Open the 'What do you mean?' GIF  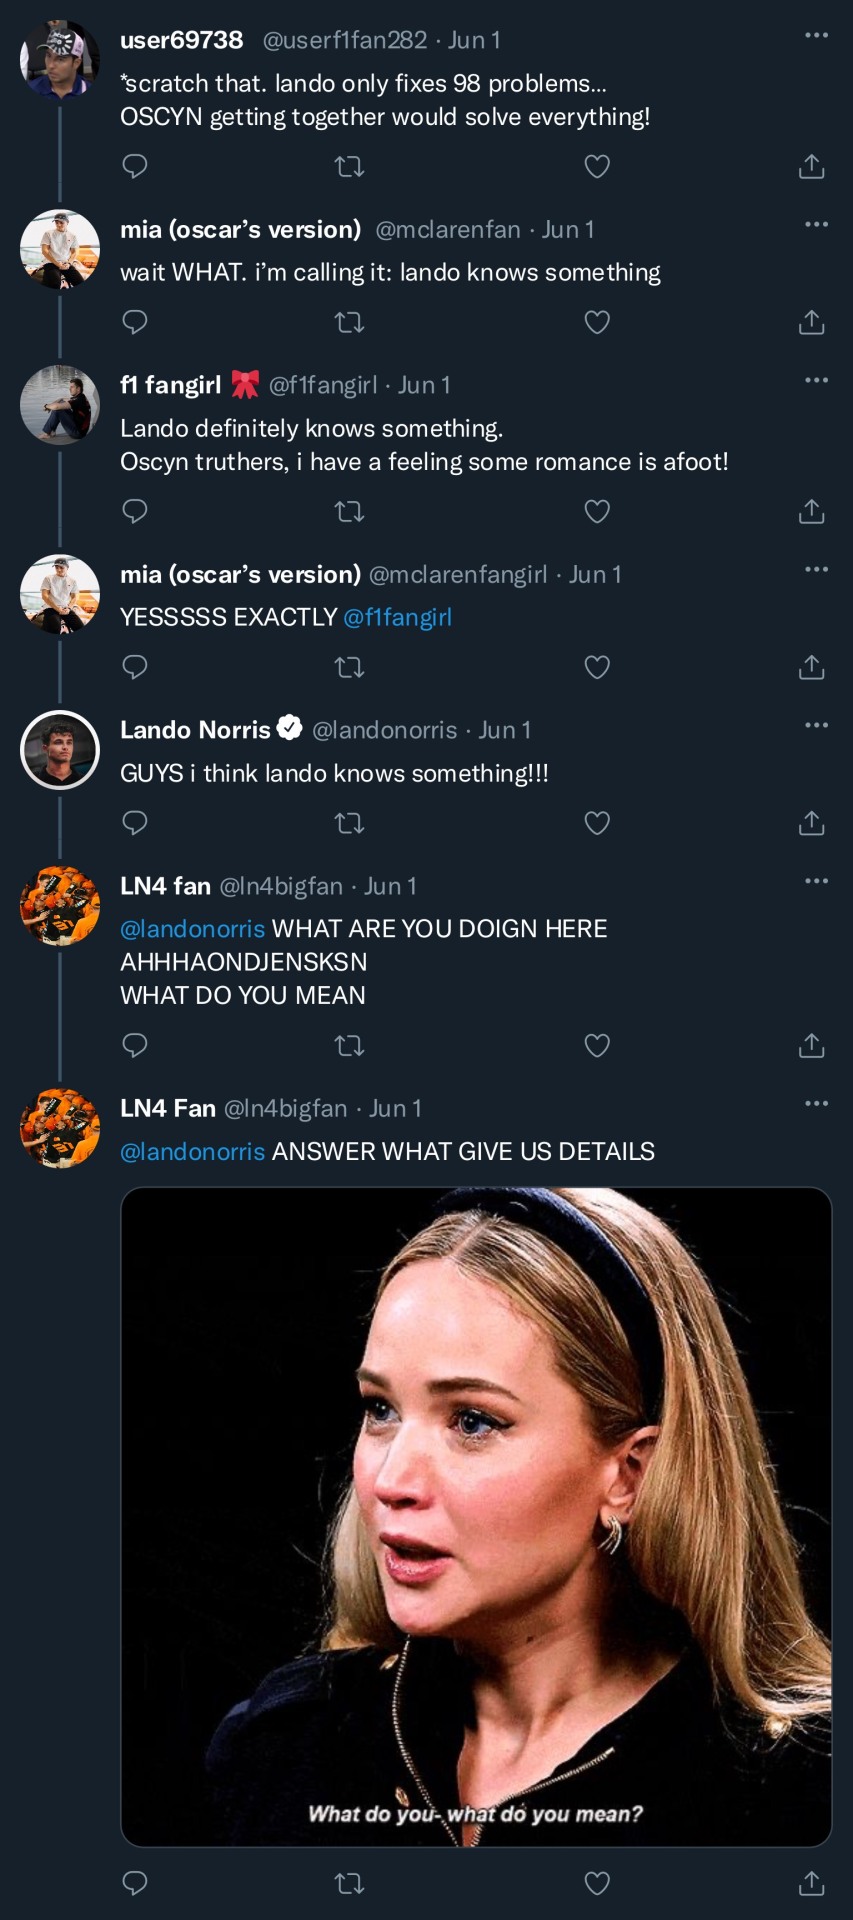[x=476, y=1516]
